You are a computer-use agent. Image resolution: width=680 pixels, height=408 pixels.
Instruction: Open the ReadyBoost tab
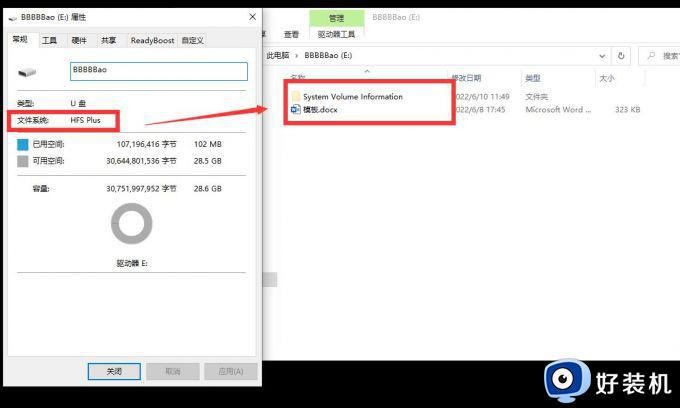click(151, 40)
